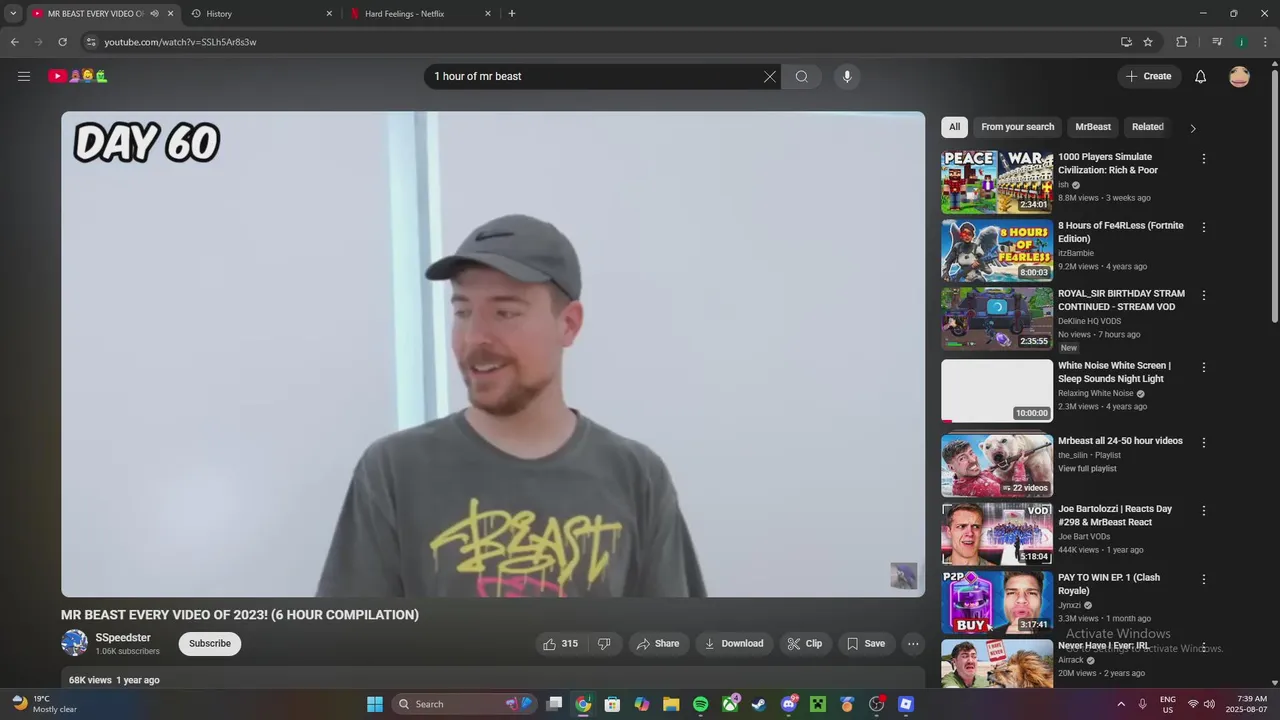
Task: Select the All filter chip
Action: coord(954,127)
